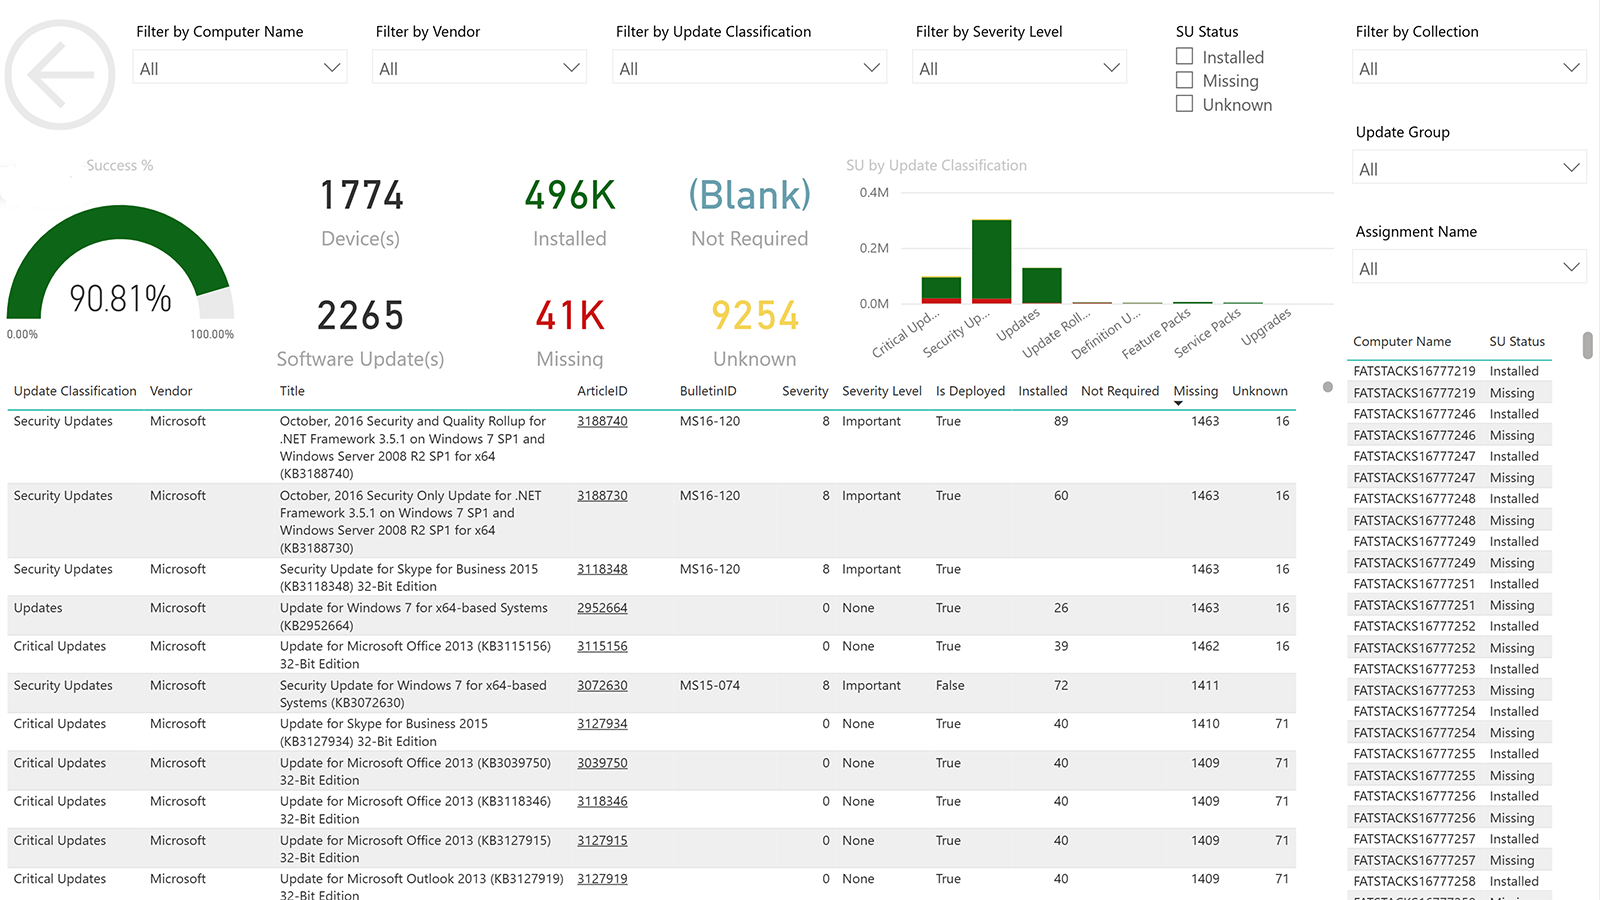Sort table by Missing column header
Viewport: 1600px width, 900px height.
point(1195,391)
